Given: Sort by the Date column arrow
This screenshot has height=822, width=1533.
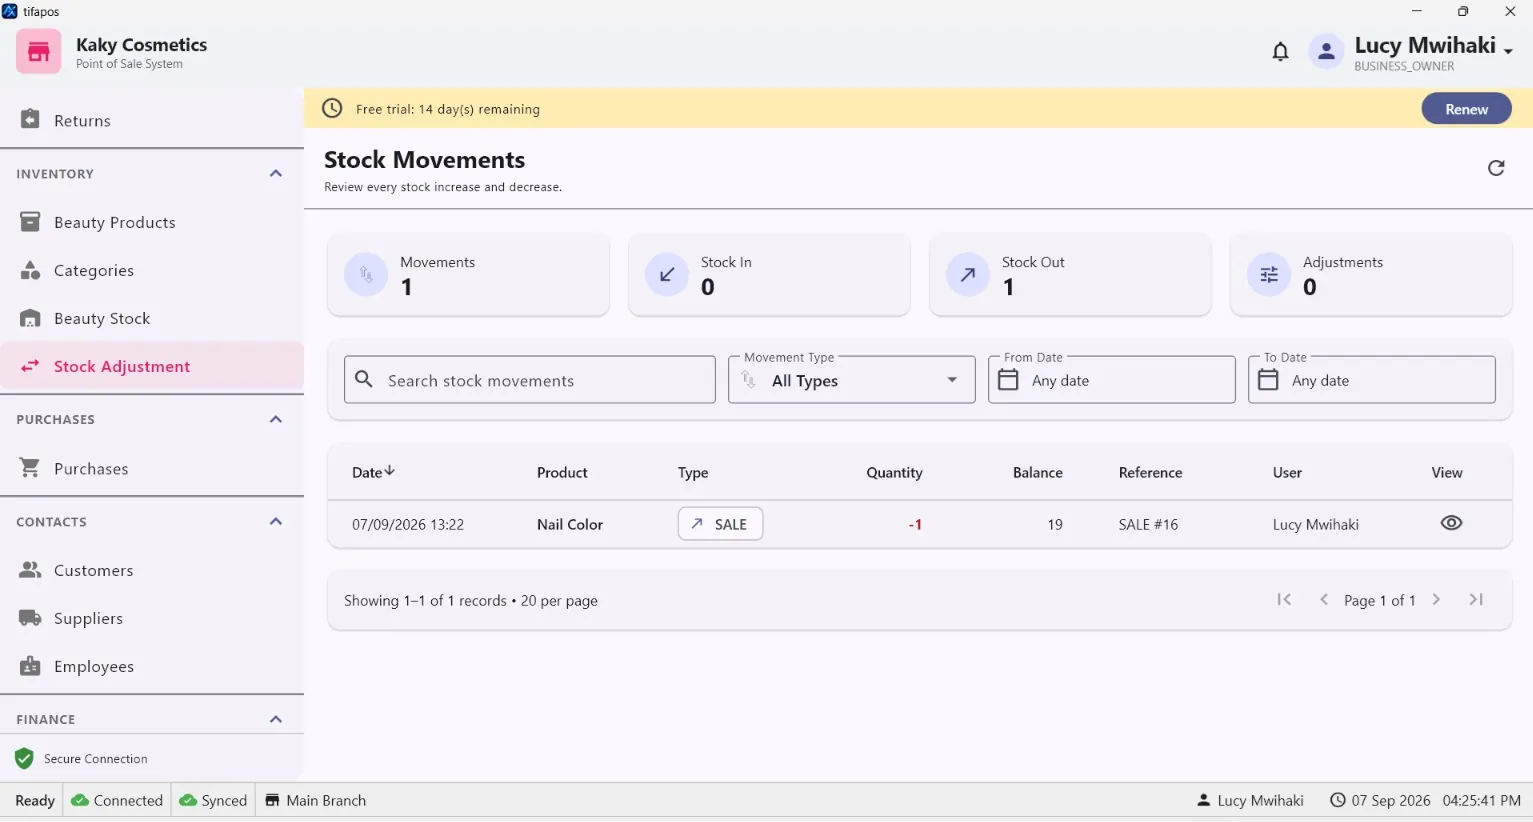Looking at the screenshot, I should [x=390, y=471].
